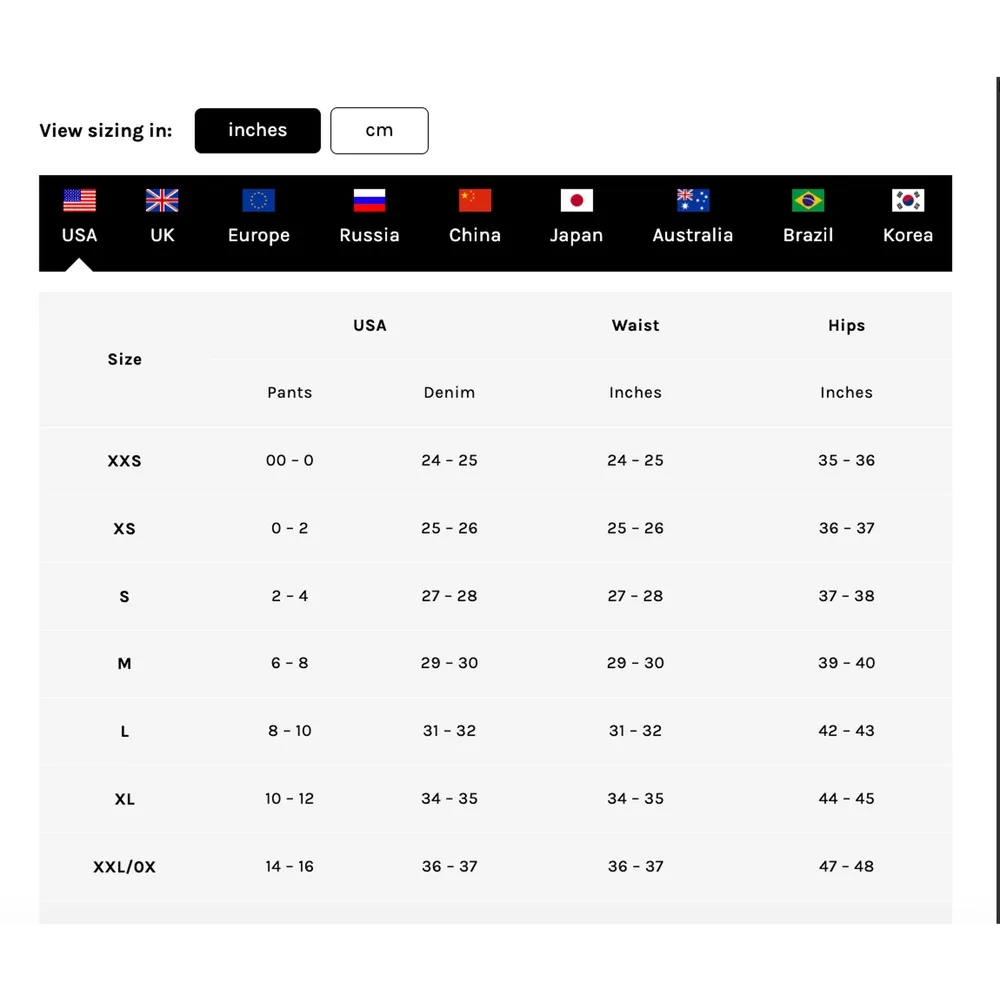This screenshot has width=1000, height=1000.
Task: Choose the Russia tab label
Action: [x=369, y=236]
